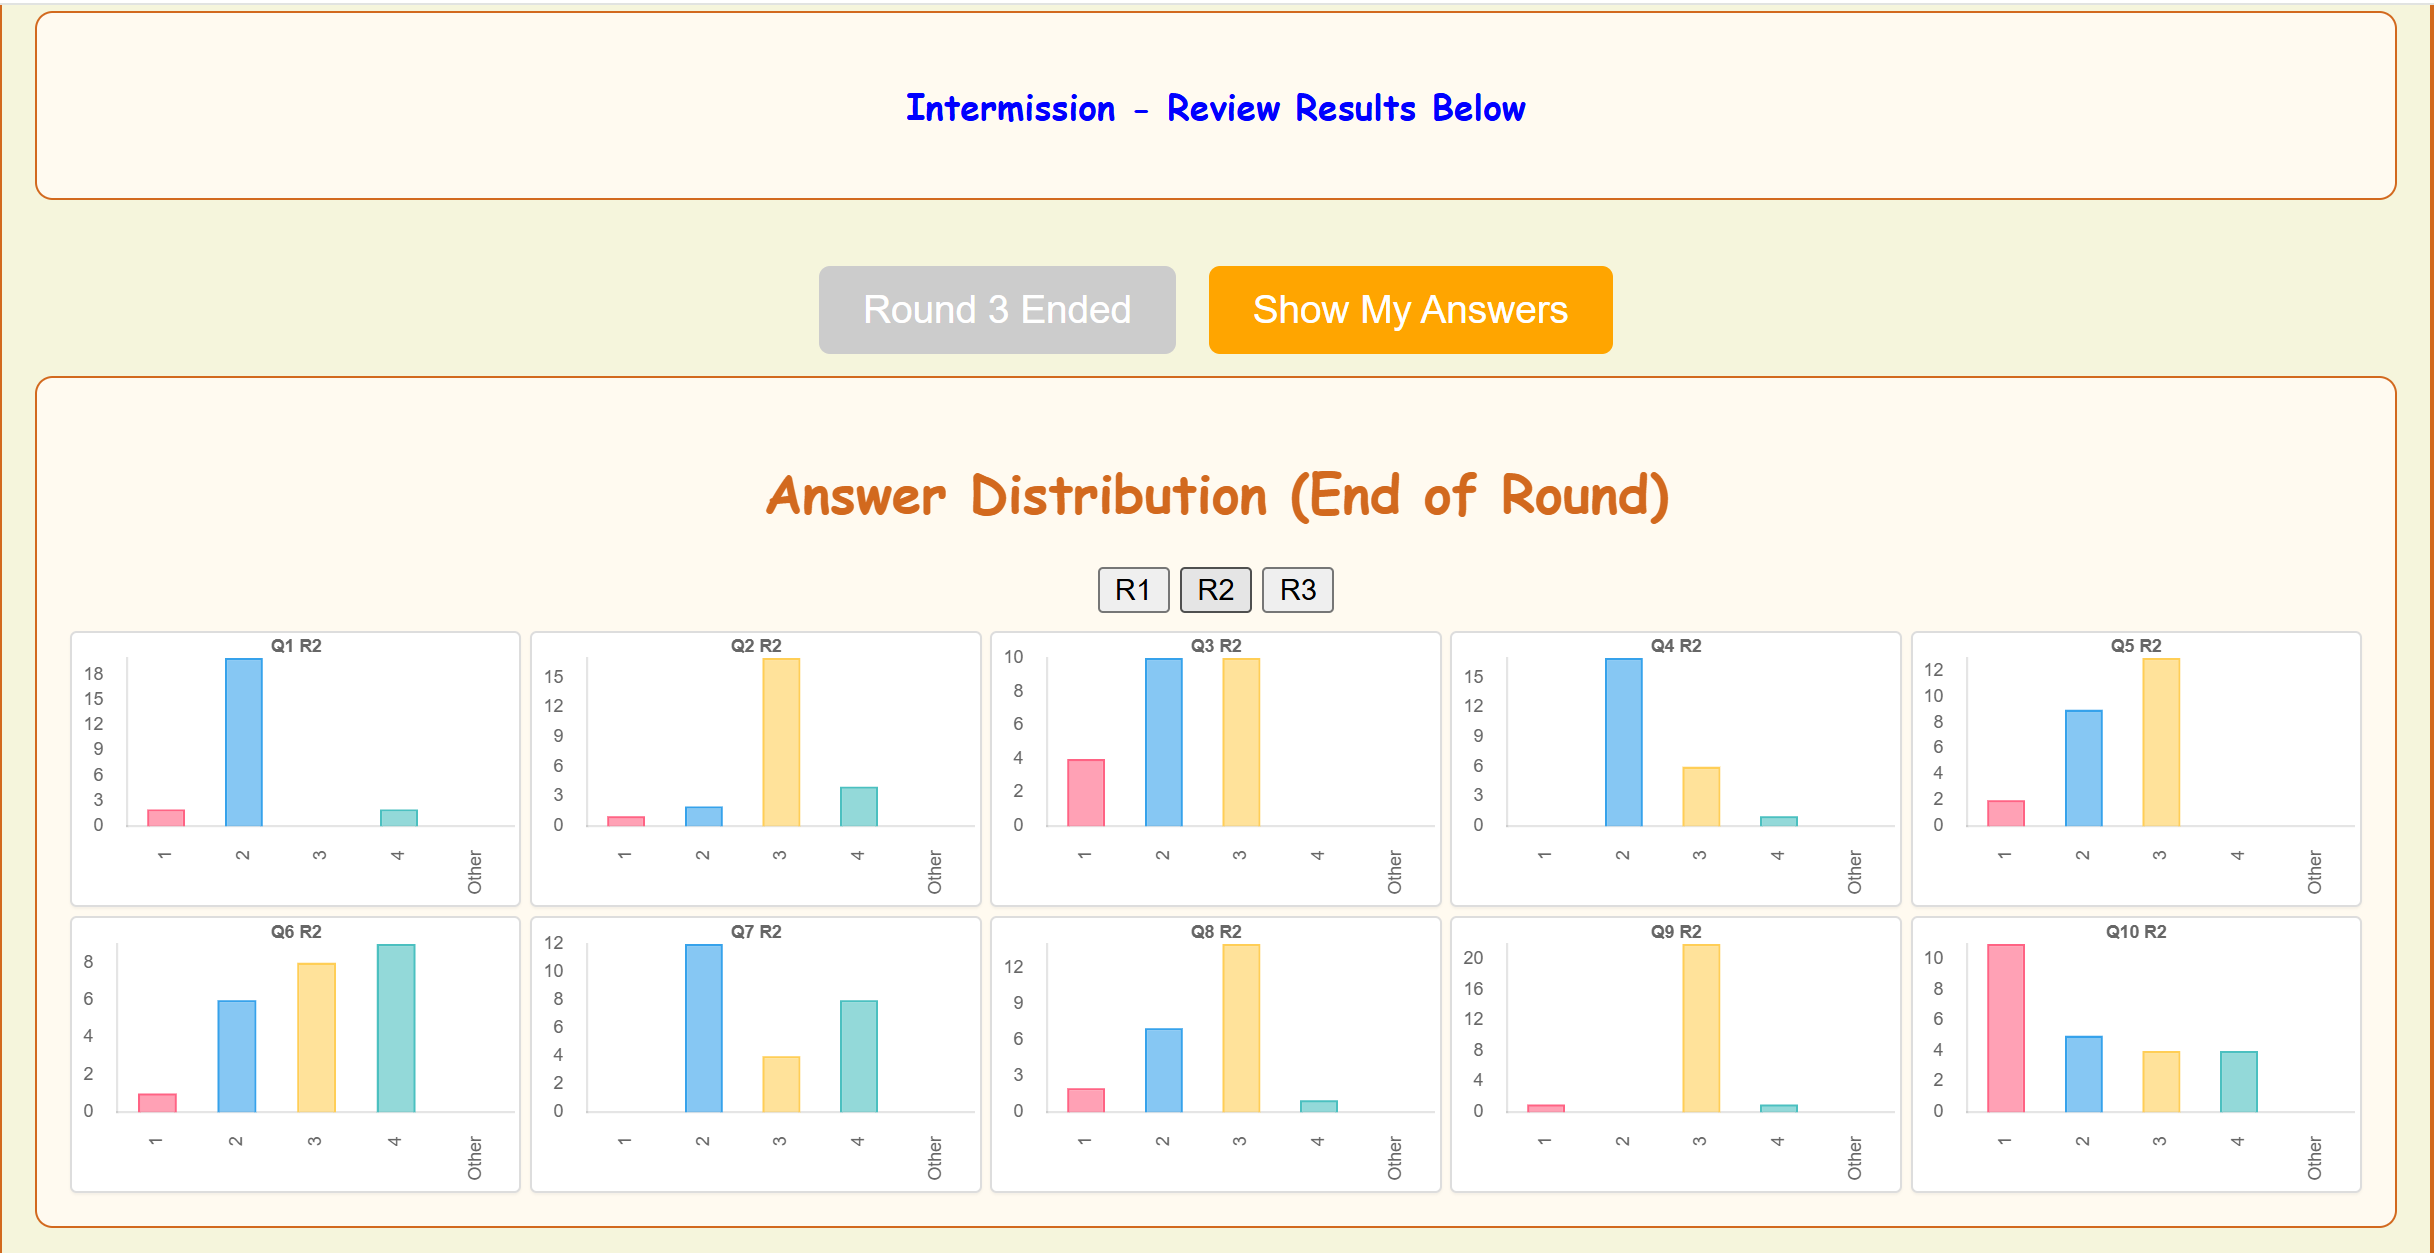Click the blue bar in Q4 R2 chart
The image size is (2434, 1253).
1623,742
